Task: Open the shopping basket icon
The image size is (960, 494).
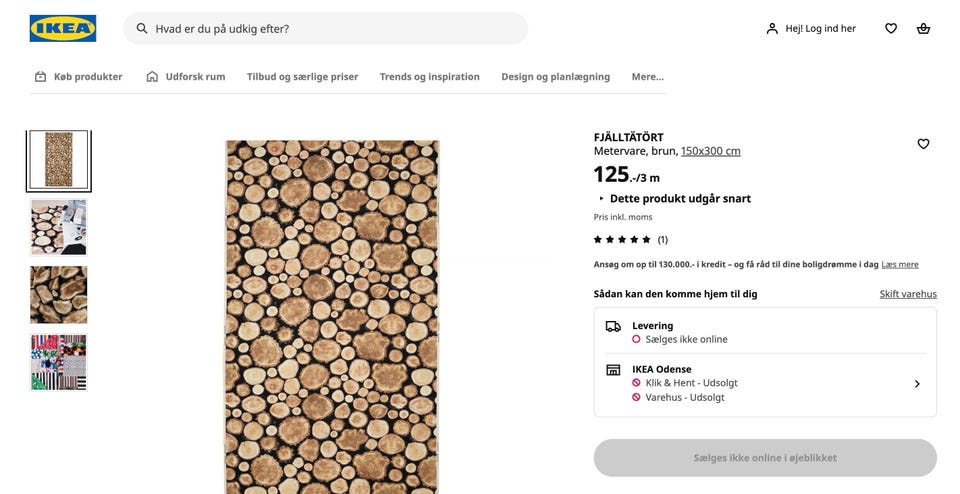Action: [x=923, y=28]
